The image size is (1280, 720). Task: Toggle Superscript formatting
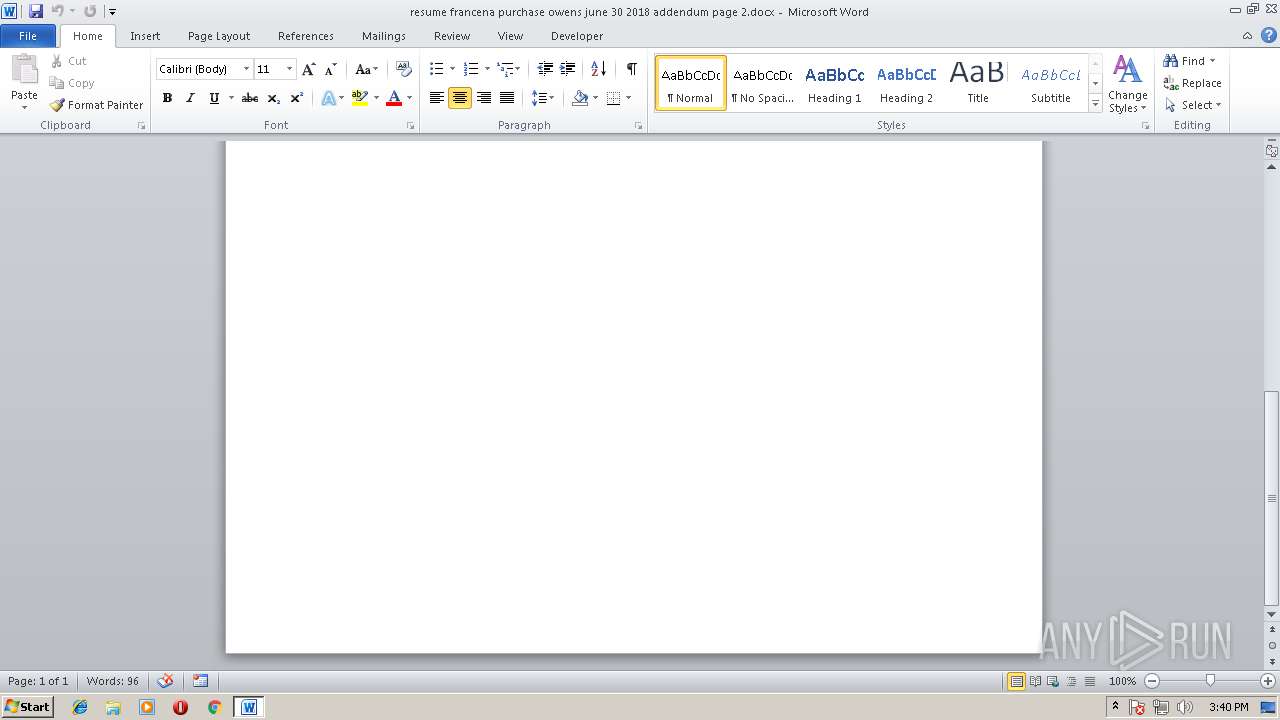click(297, 98)
